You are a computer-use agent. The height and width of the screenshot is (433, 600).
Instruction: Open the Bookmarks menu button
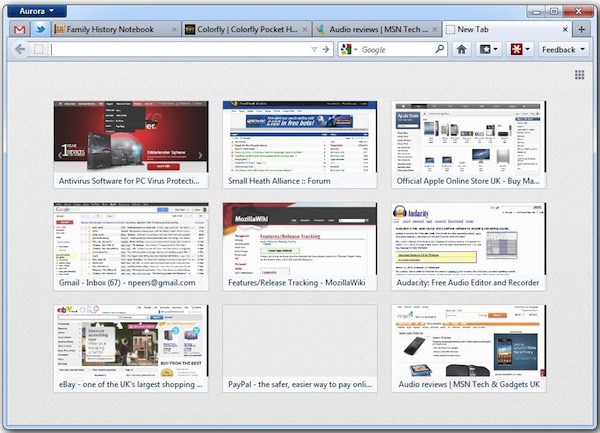click(x=488, y=49)
